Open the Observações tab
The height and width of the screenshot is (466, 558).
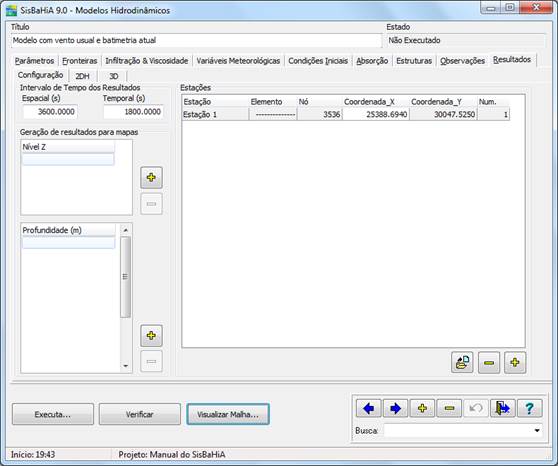462,61
